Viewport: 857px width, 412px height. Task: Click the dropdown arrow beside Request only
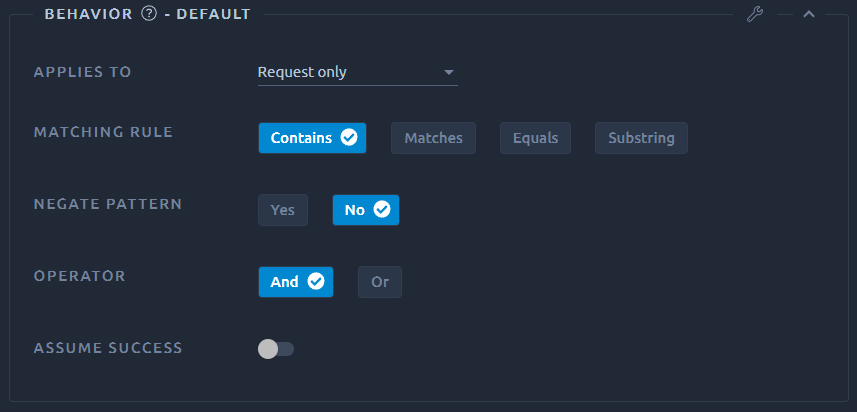coord(449,73)
